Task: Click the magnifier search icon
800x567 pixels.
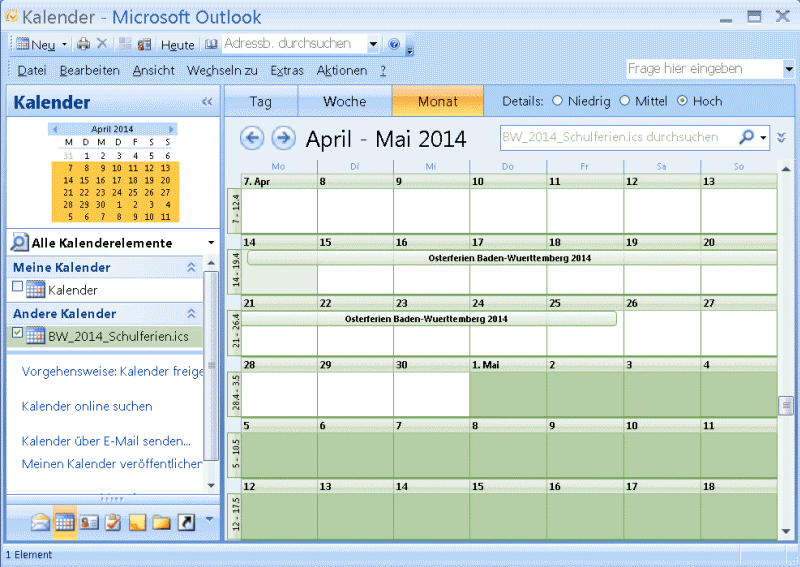Action: (x=747, y=137)
